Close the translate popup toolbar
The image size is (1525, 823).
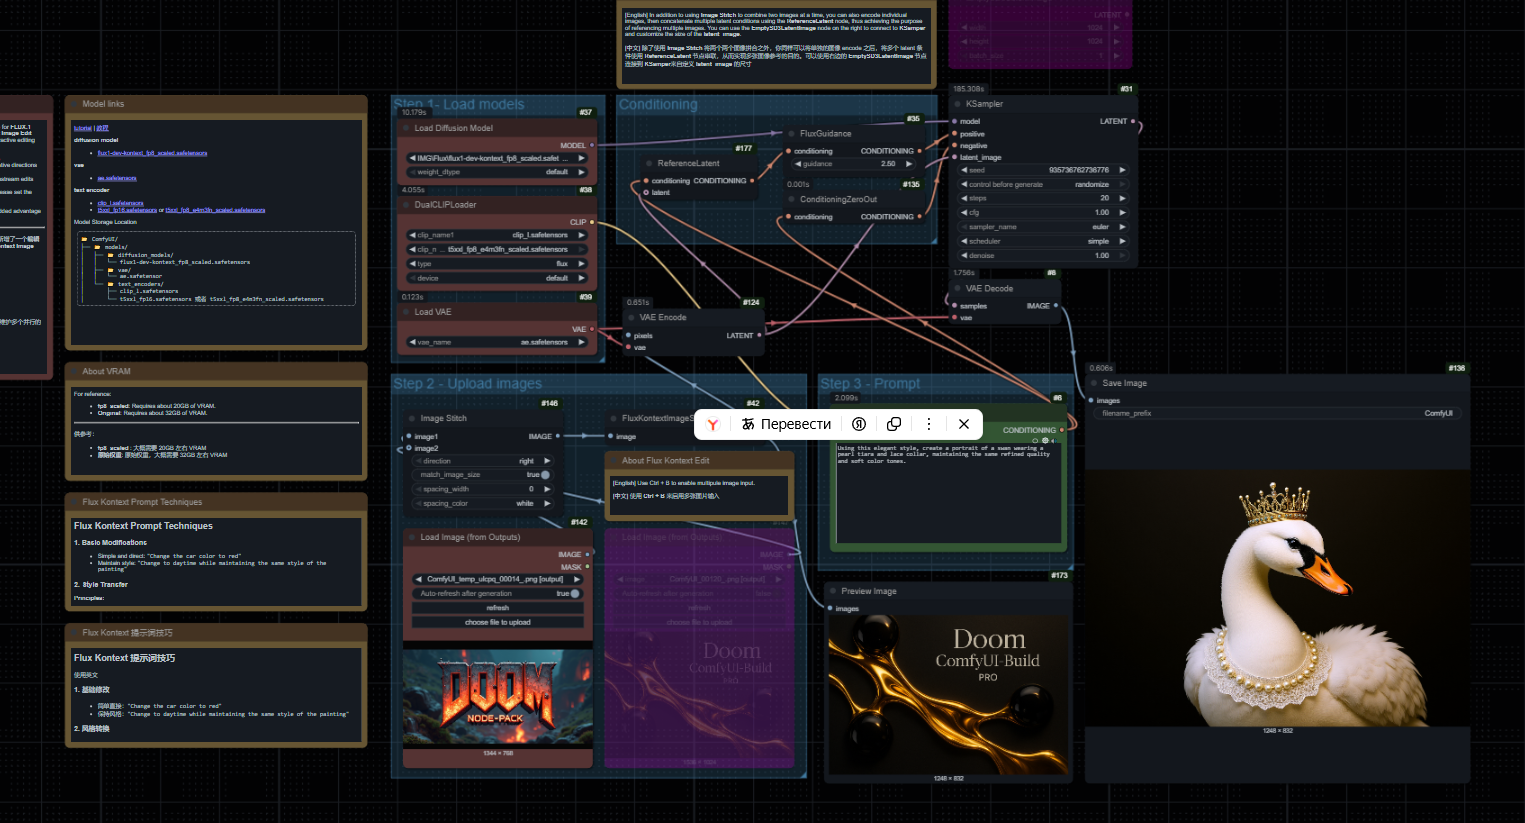pos(964,424)
